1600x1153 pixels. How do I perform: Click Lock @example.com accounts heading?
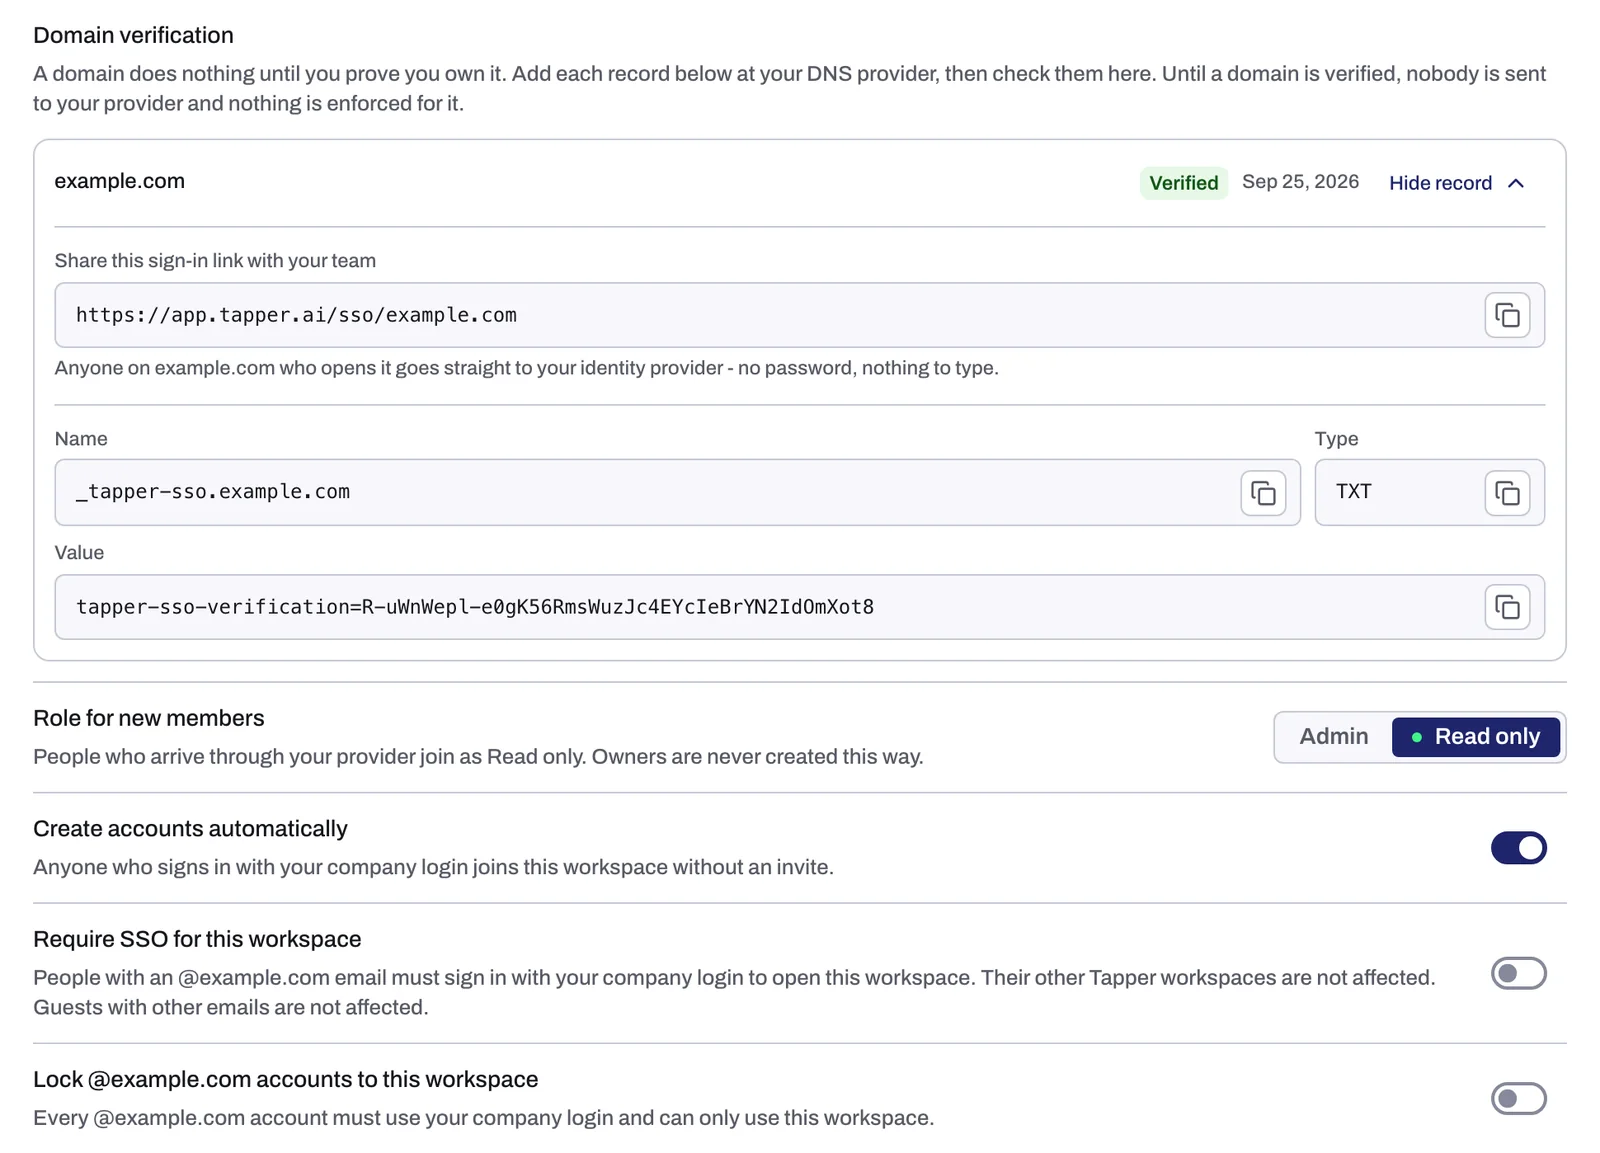[285, 1079]
